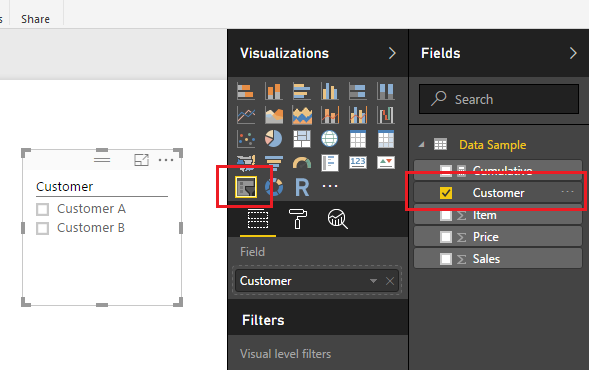Choose the 100% Stacked column chart icon
The width and height of the screenshot is (589, 370).
[x=386, y=91]
